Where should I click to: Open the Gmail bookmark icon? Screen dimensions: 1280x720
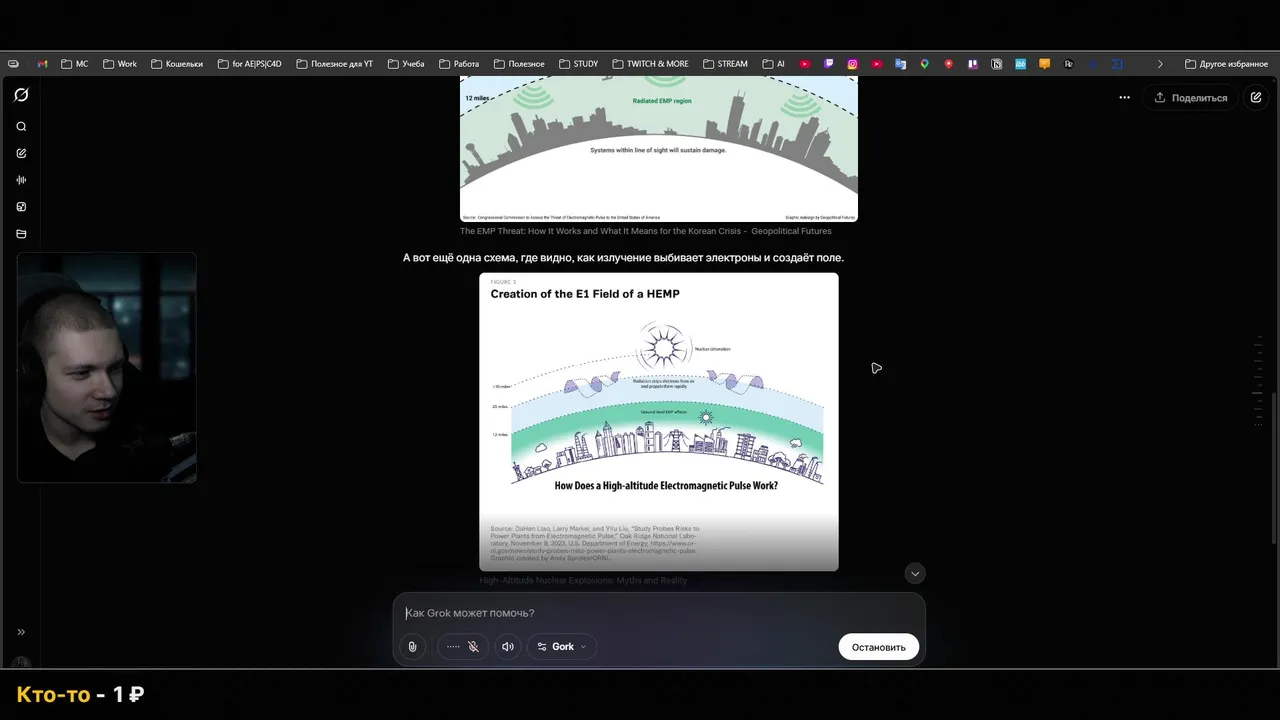click(x=43, y=64)
